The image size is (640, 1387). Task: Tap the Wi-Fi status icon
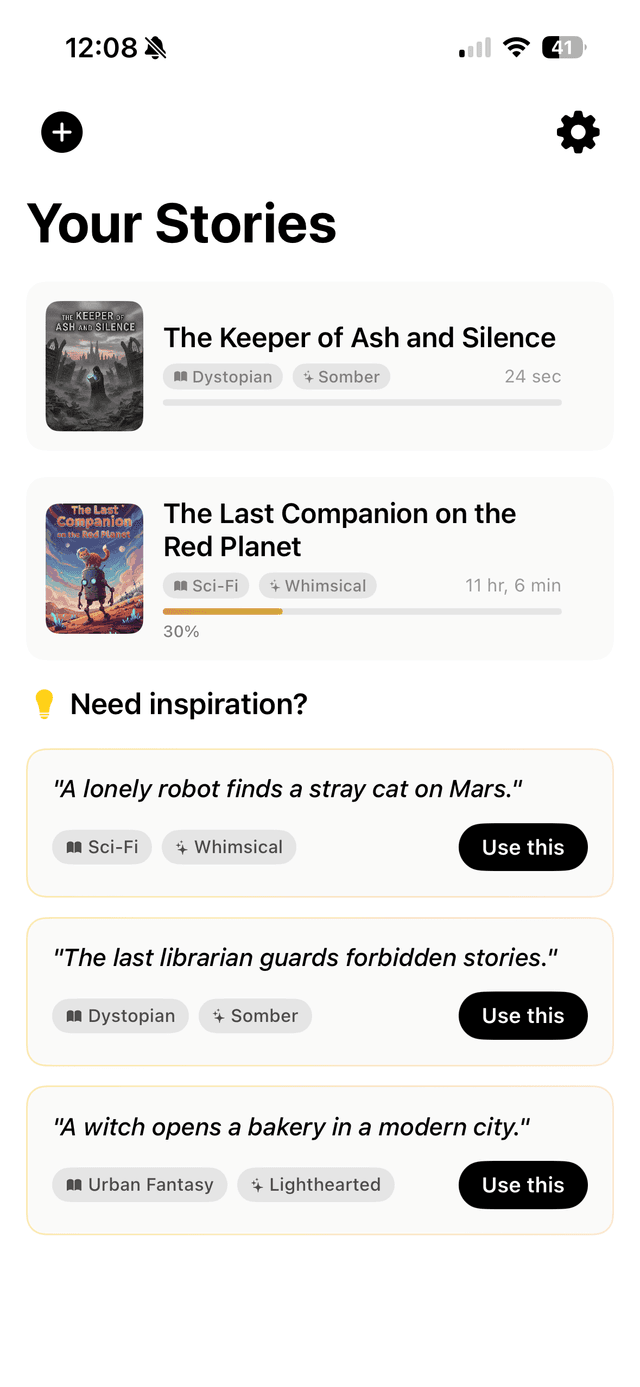tap(516, 47)
